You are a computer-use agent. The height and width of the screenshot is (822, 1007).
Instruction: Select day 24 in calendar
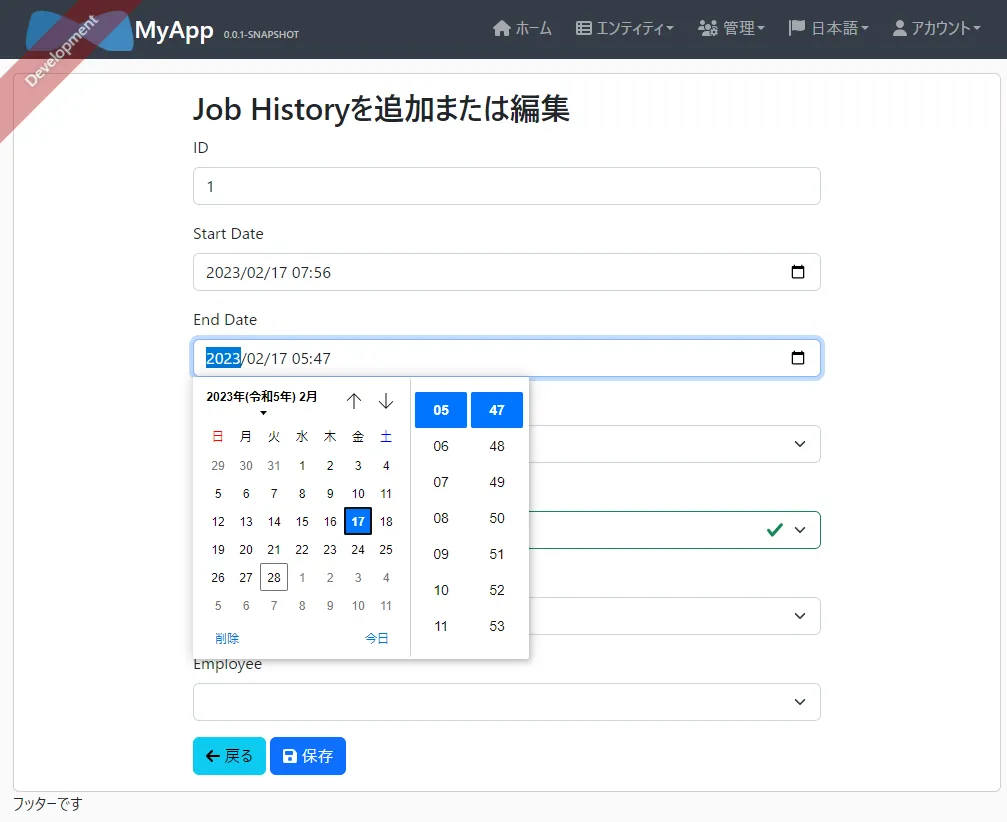coord(358,550)
